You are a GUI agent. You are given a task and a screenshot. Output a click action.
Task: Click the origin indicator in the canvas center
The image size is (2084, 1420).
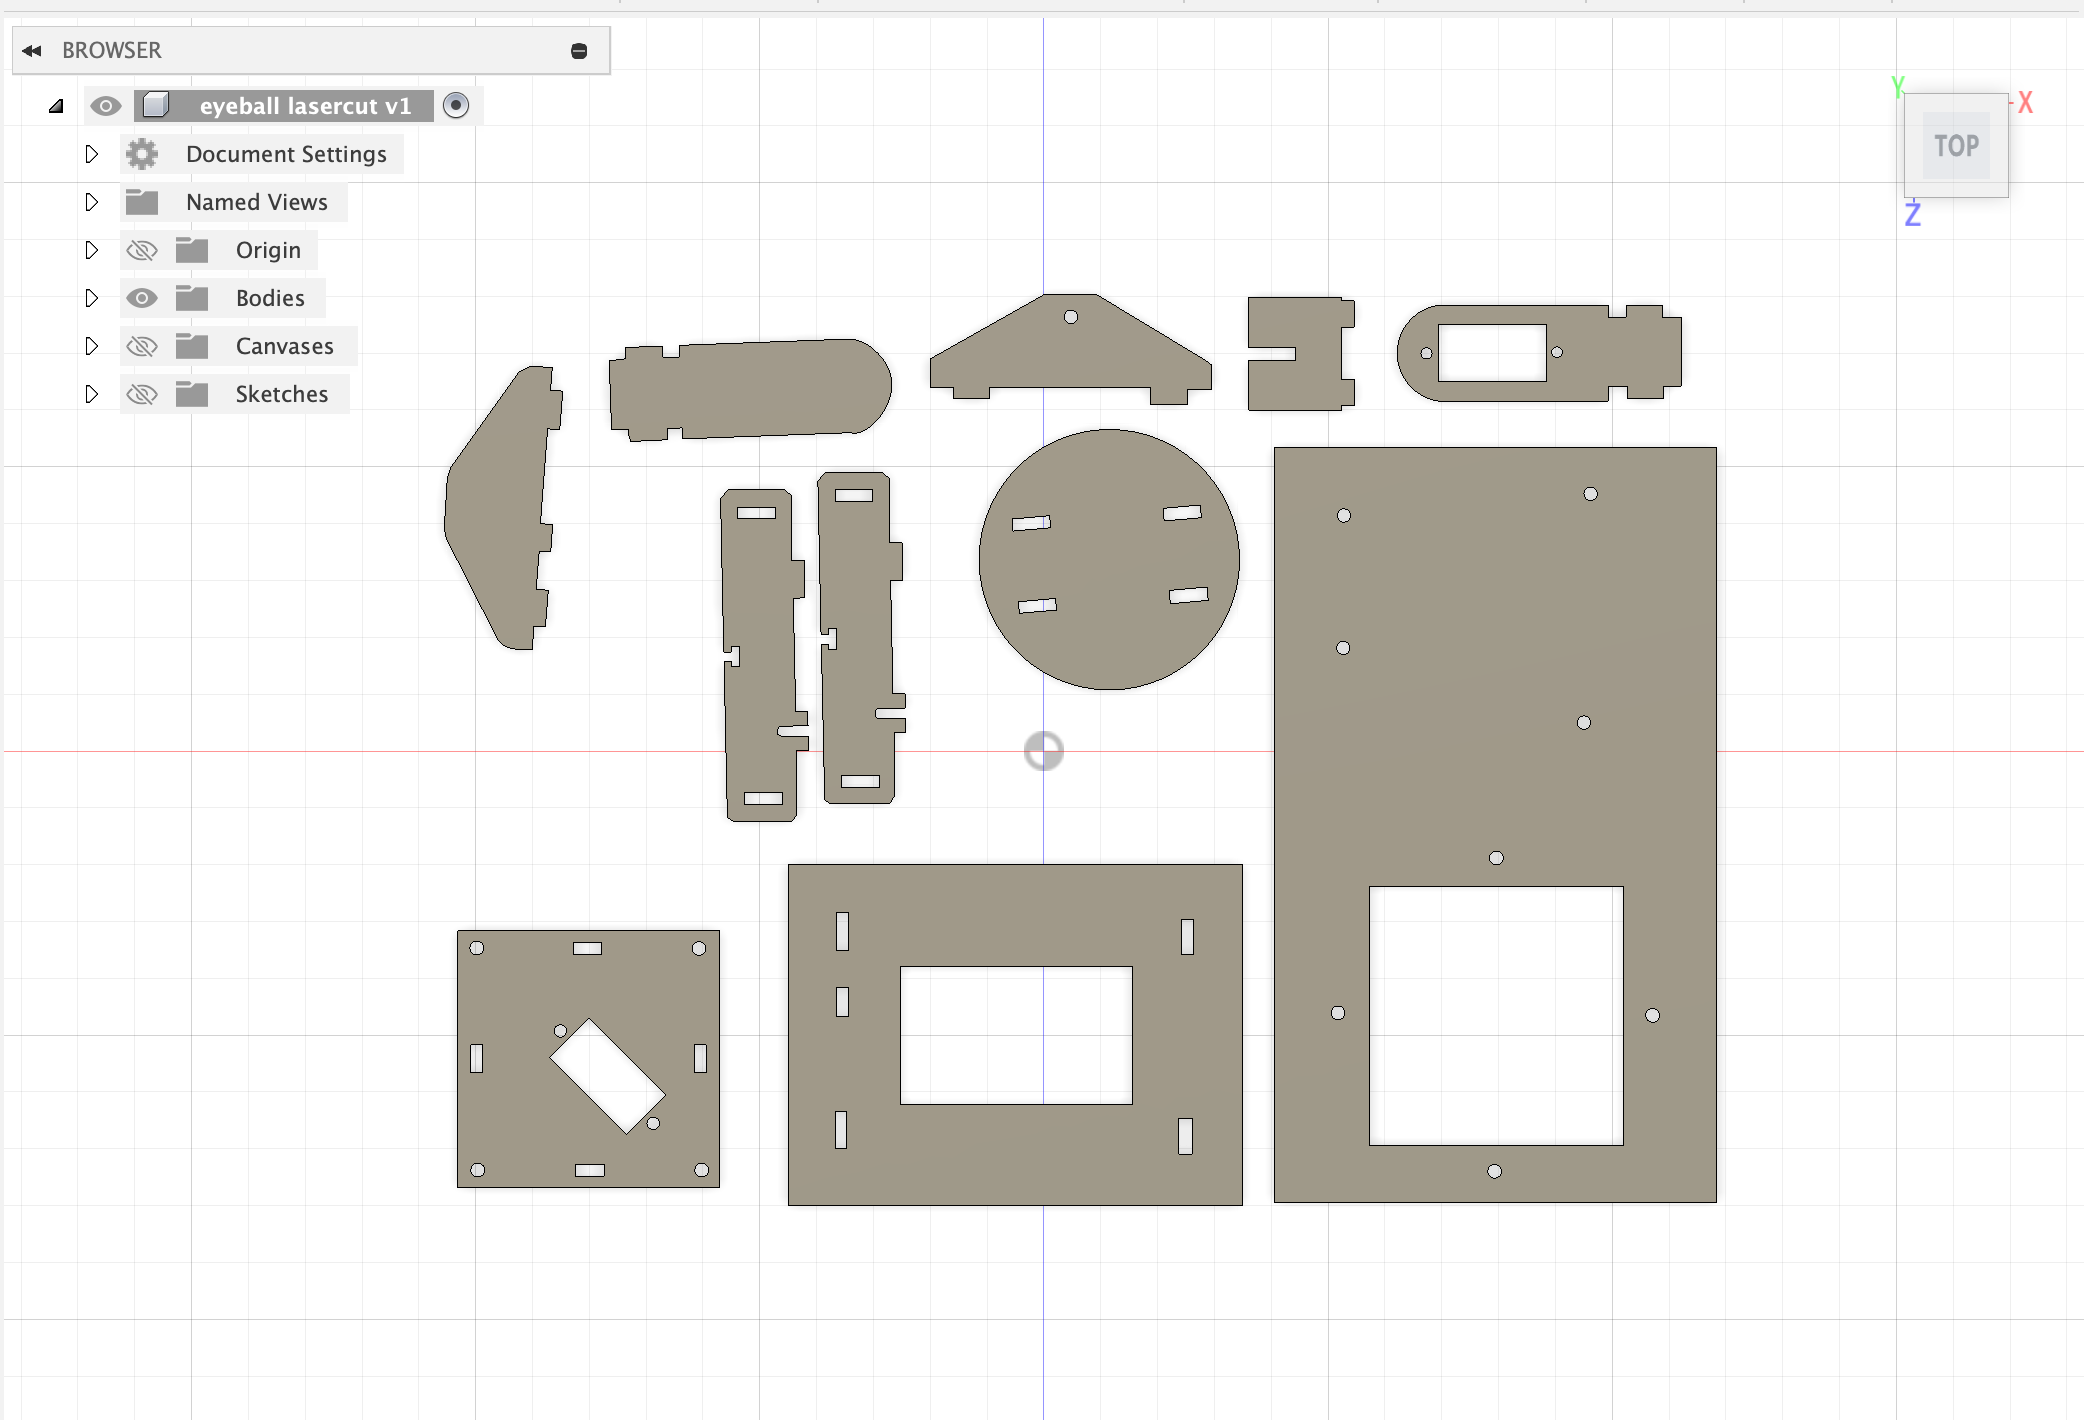pyautogui.click(x=1044, y=750)
